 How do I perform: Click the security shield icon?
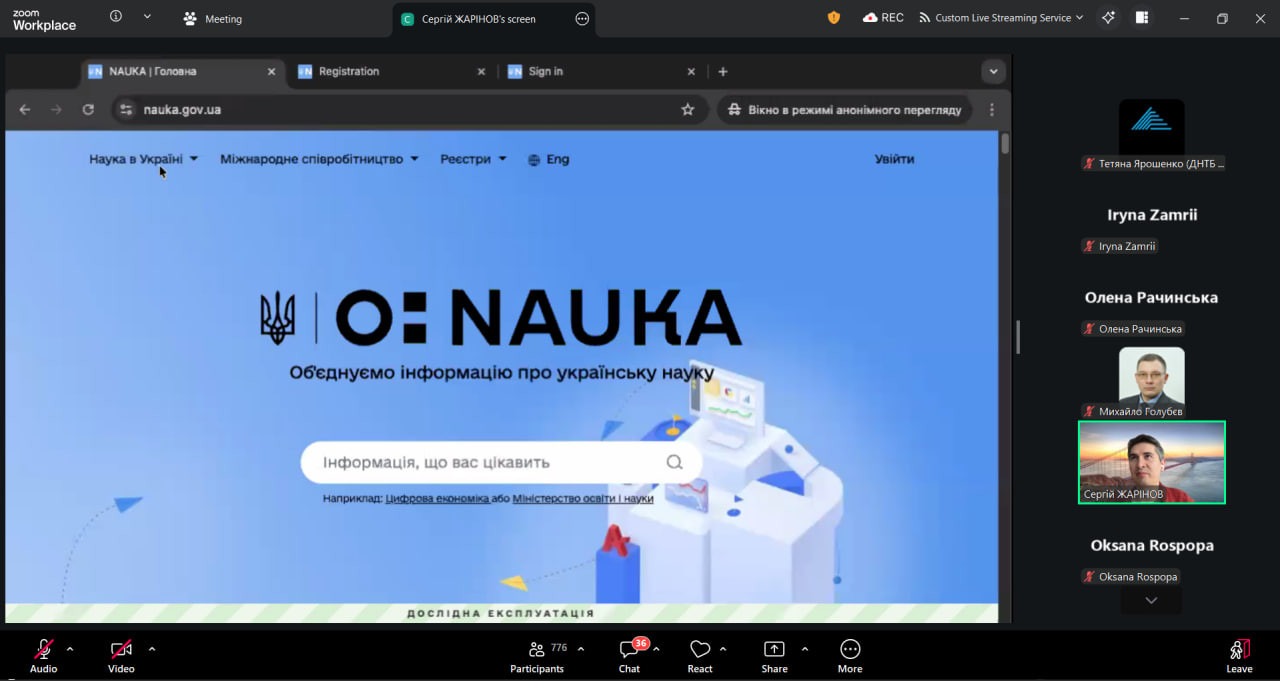834,18
